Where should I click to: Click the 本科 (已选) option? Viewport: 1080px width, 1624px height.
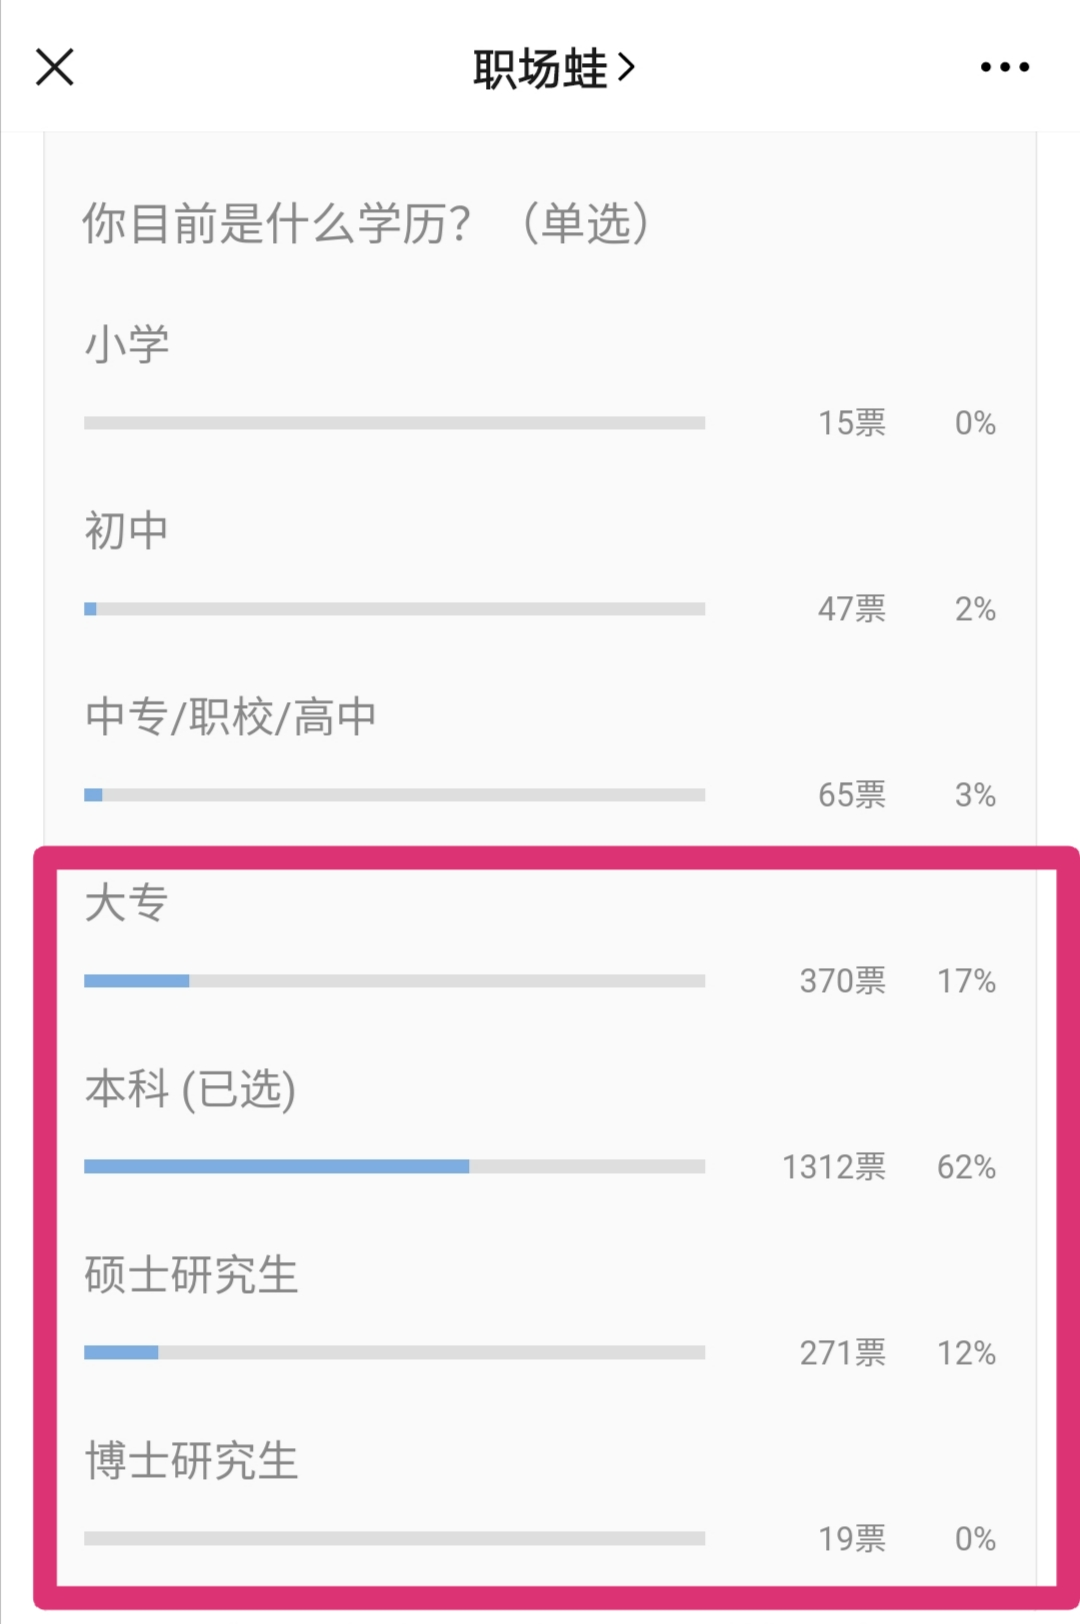coord(190,1089)
